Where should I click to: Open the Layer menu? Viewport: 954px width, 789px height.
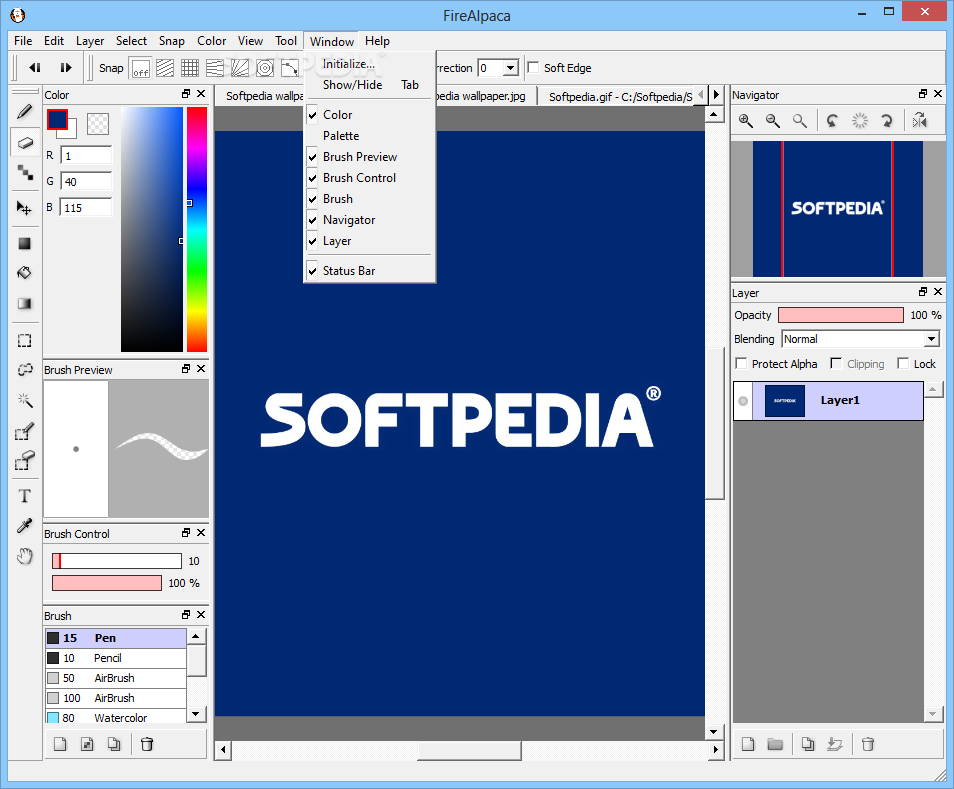coord(90,41)
